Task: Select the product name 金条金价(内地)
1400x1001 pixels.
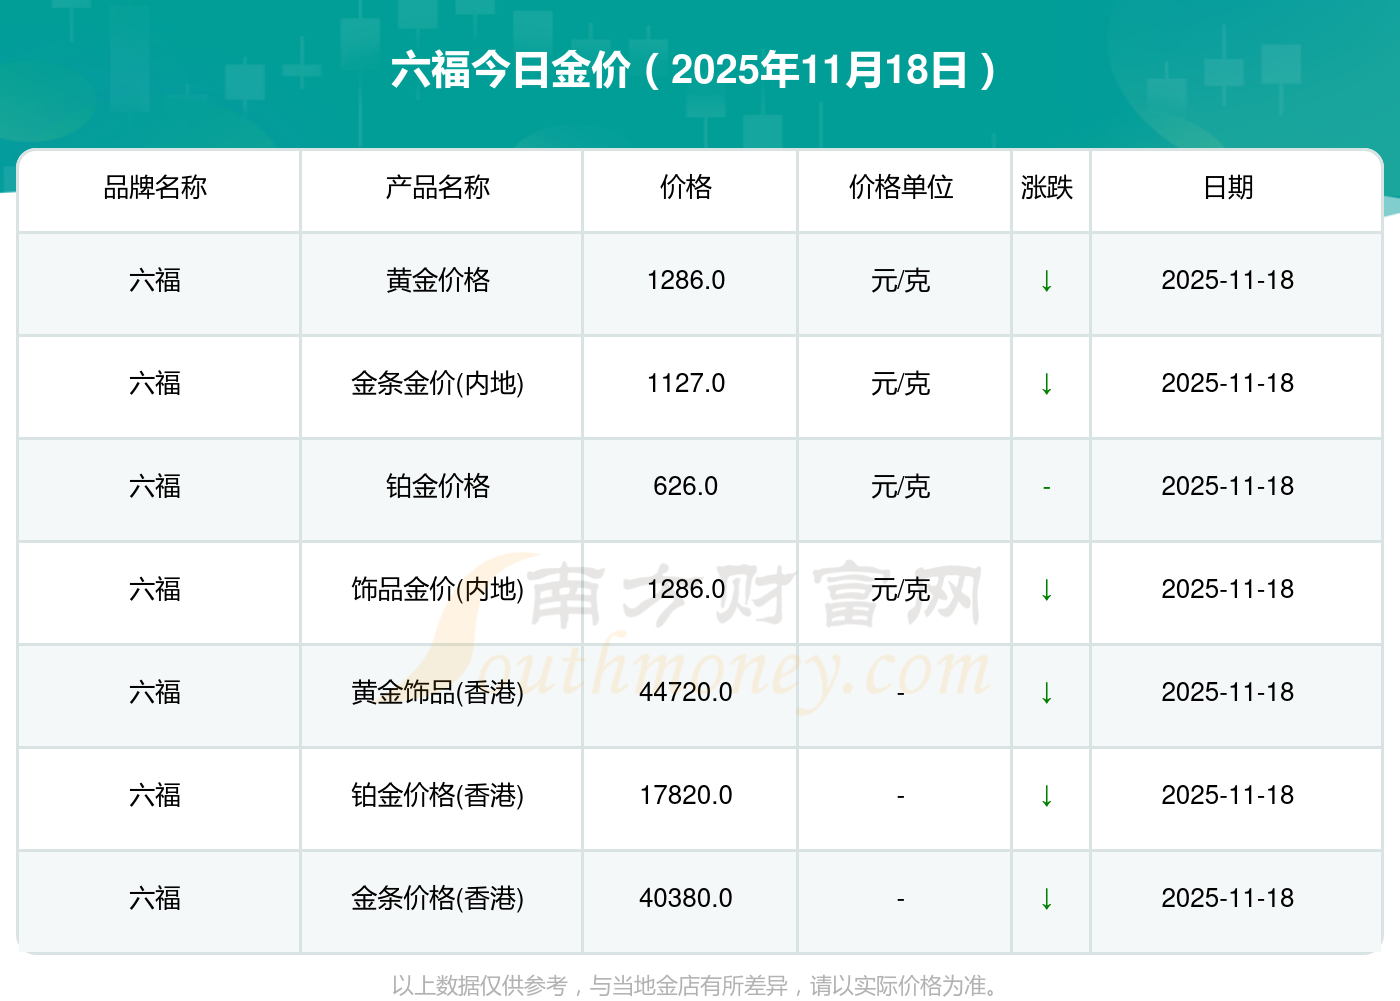Action: point(438,383)
